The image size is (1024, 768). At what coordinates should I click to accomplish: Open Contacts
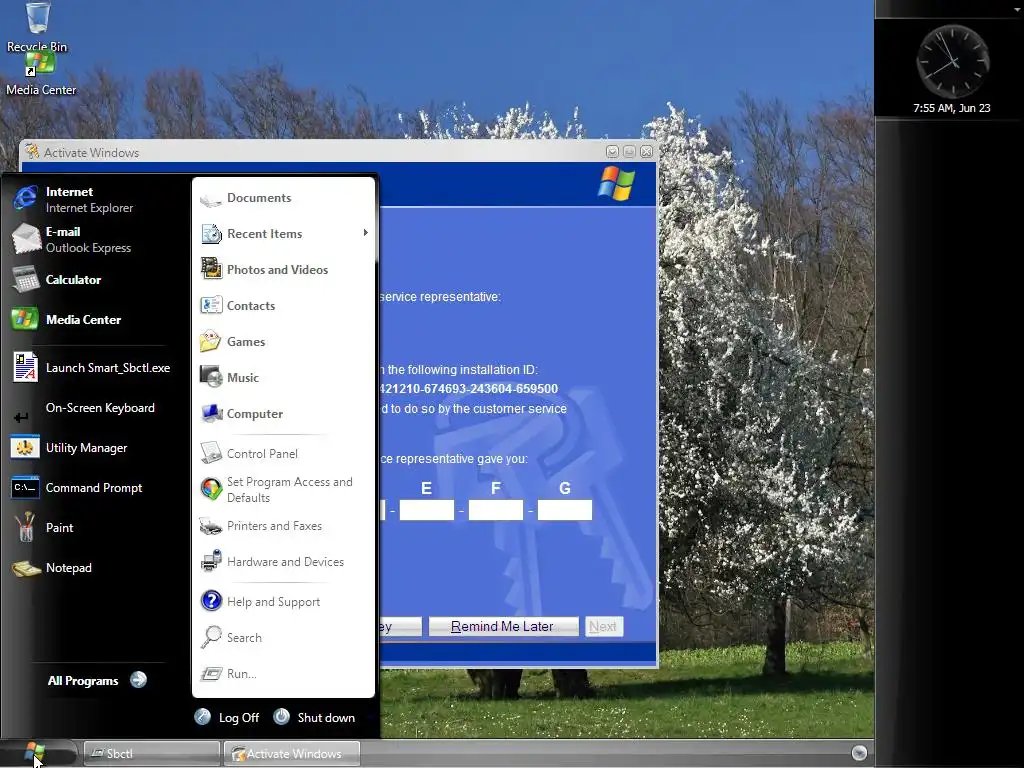point(251,306)
